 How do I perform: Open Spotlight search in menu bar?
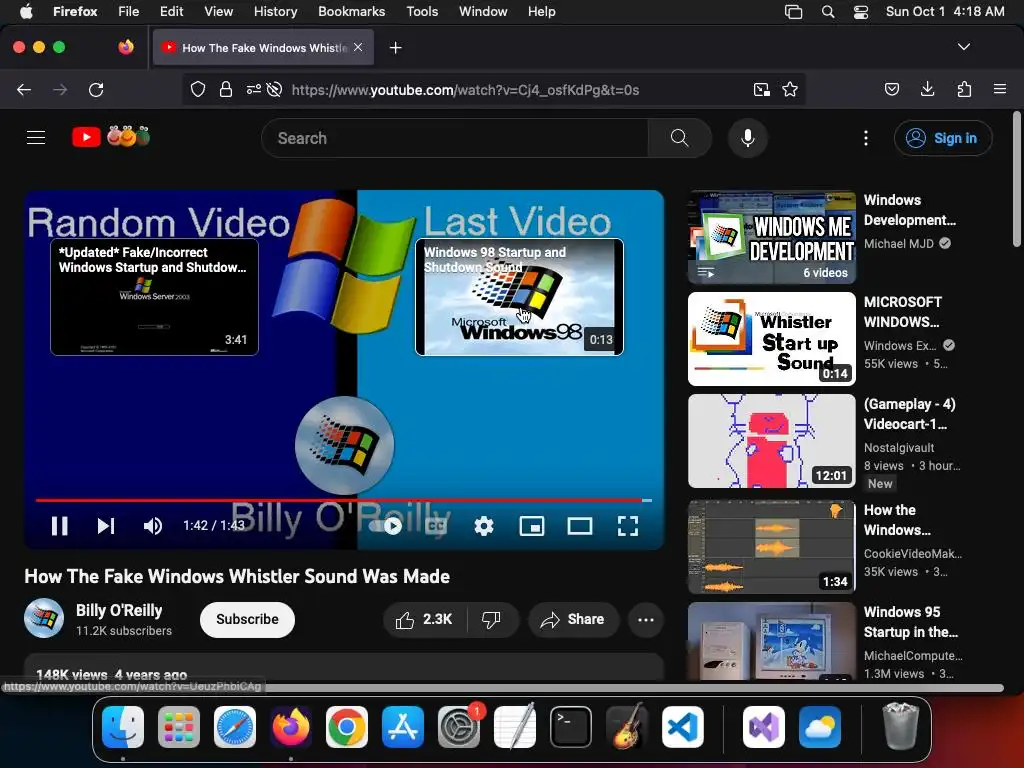point(827,11)
